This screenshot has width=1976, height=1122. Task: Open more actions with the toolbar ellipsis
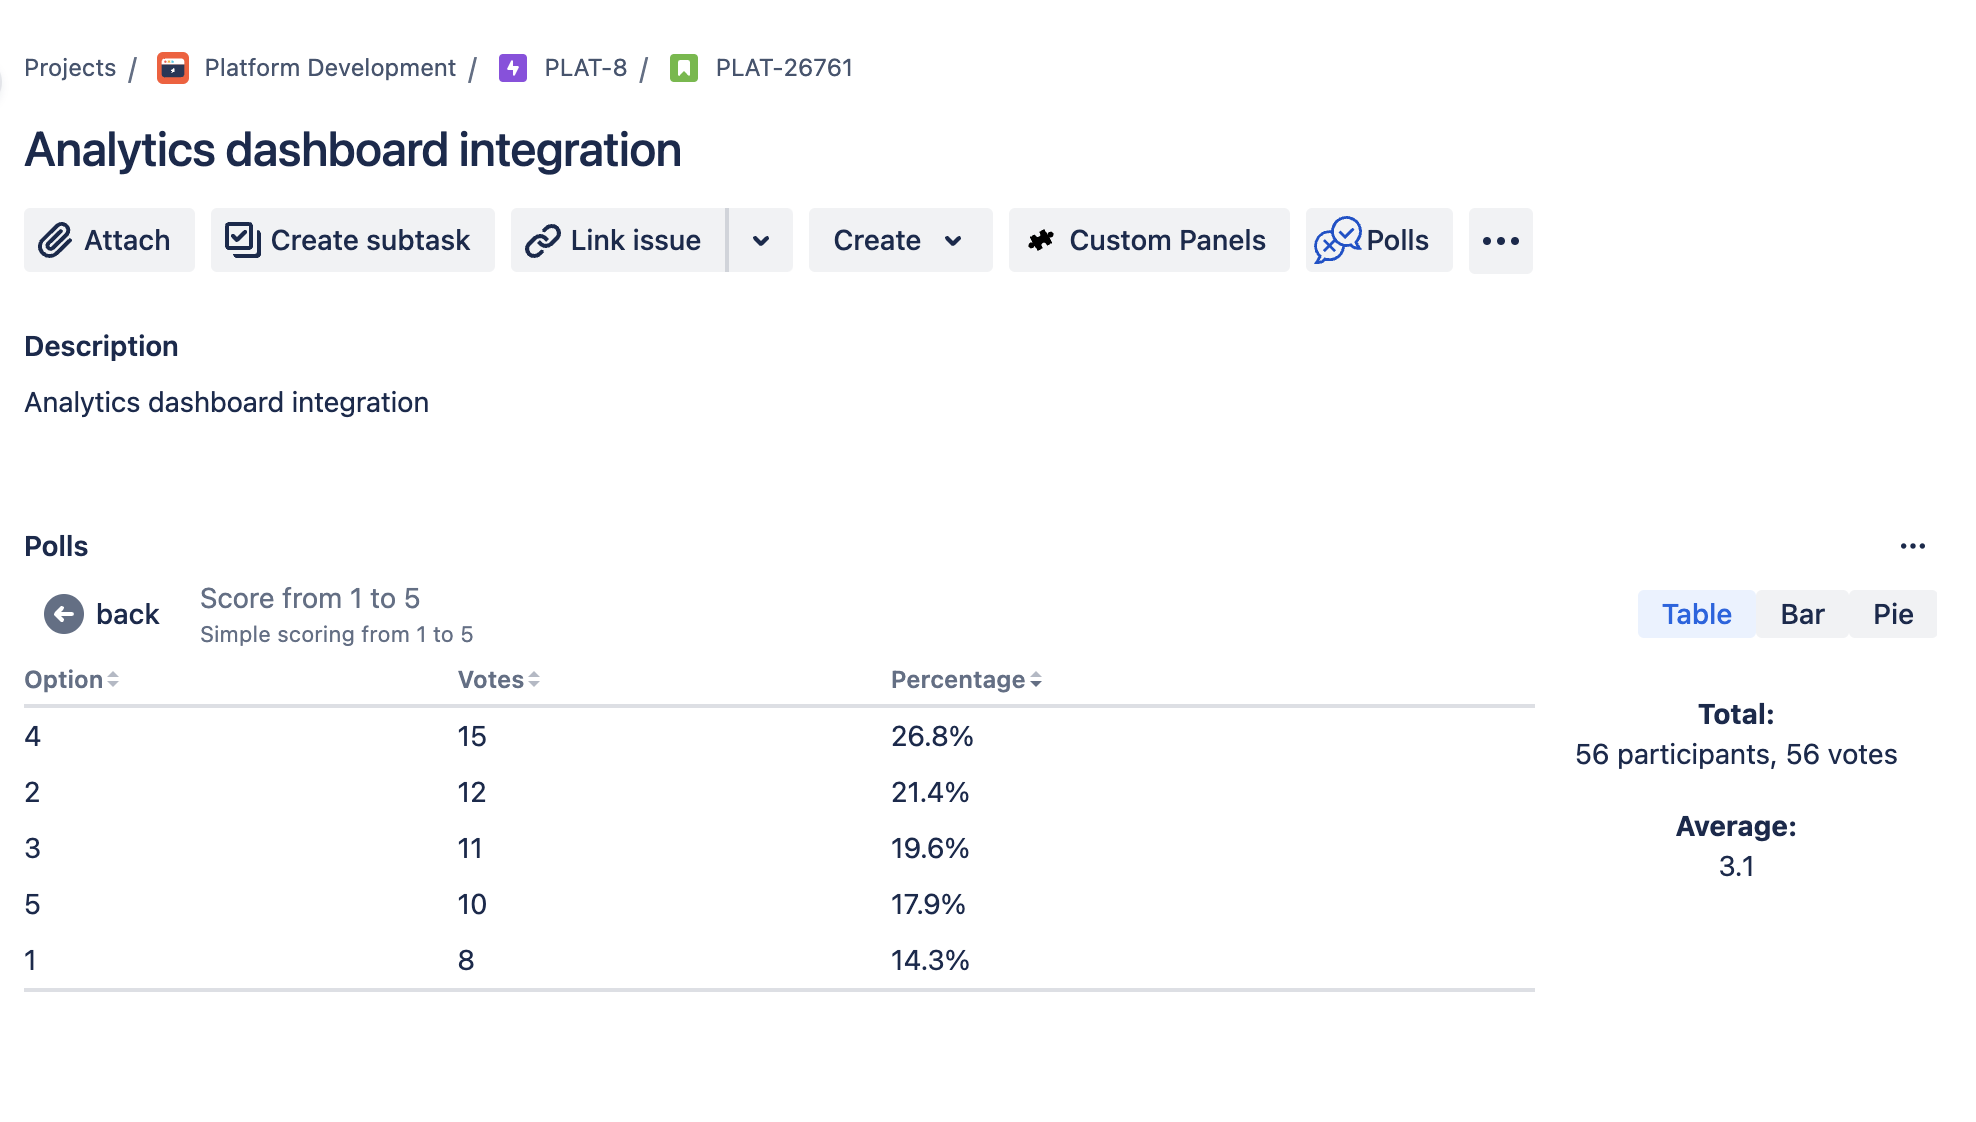point(1500,240)
